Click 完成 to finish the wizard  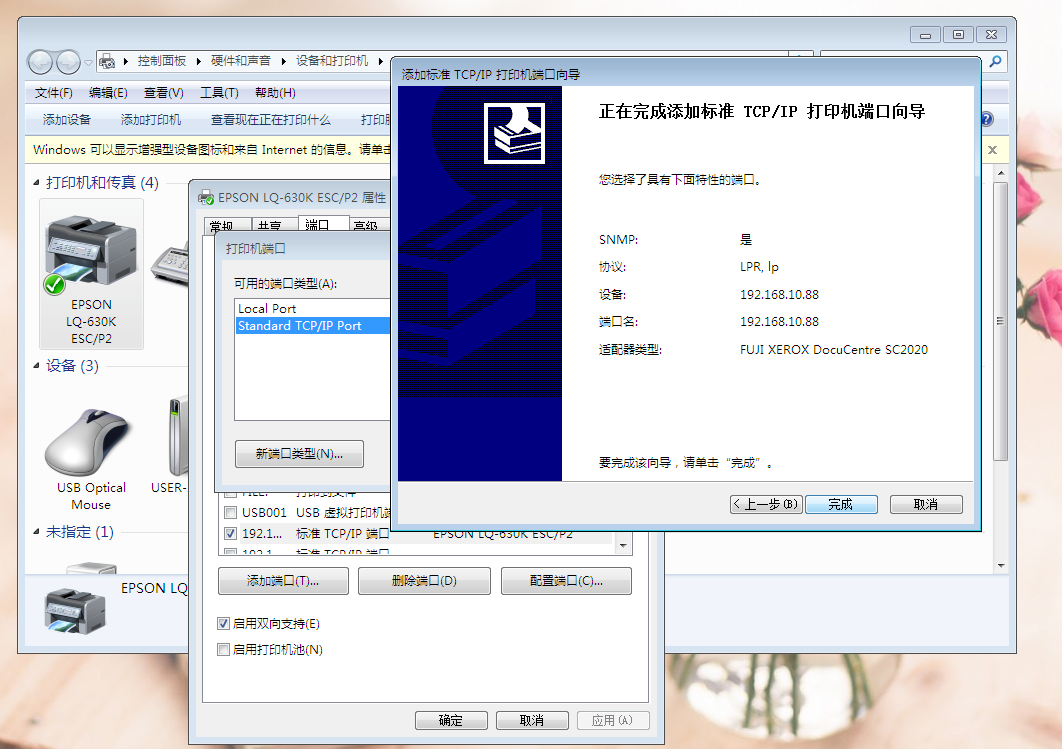(841, 505)
